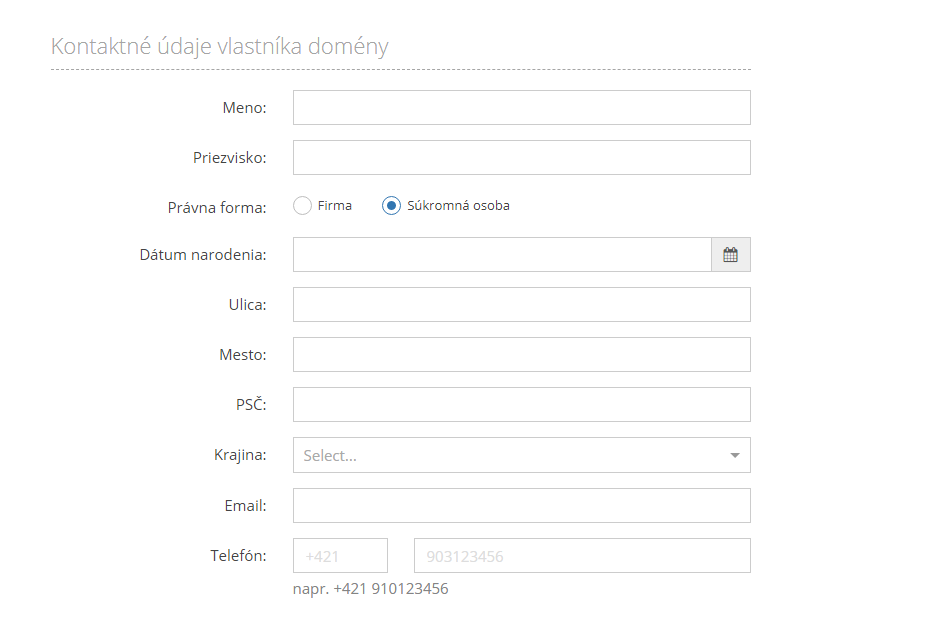
Task: Click the Dátum narodenia text input
Action: tap(501, 255)
